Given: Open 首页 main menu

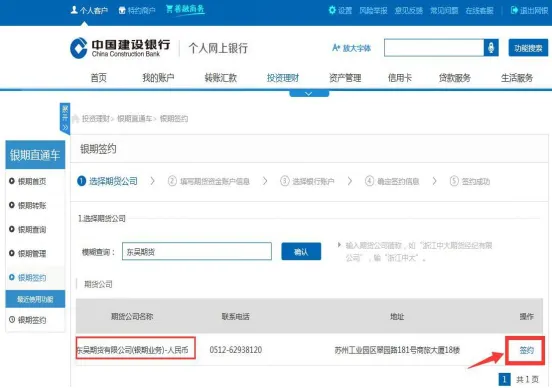Looking at the screenshot, I should (99, 77).
